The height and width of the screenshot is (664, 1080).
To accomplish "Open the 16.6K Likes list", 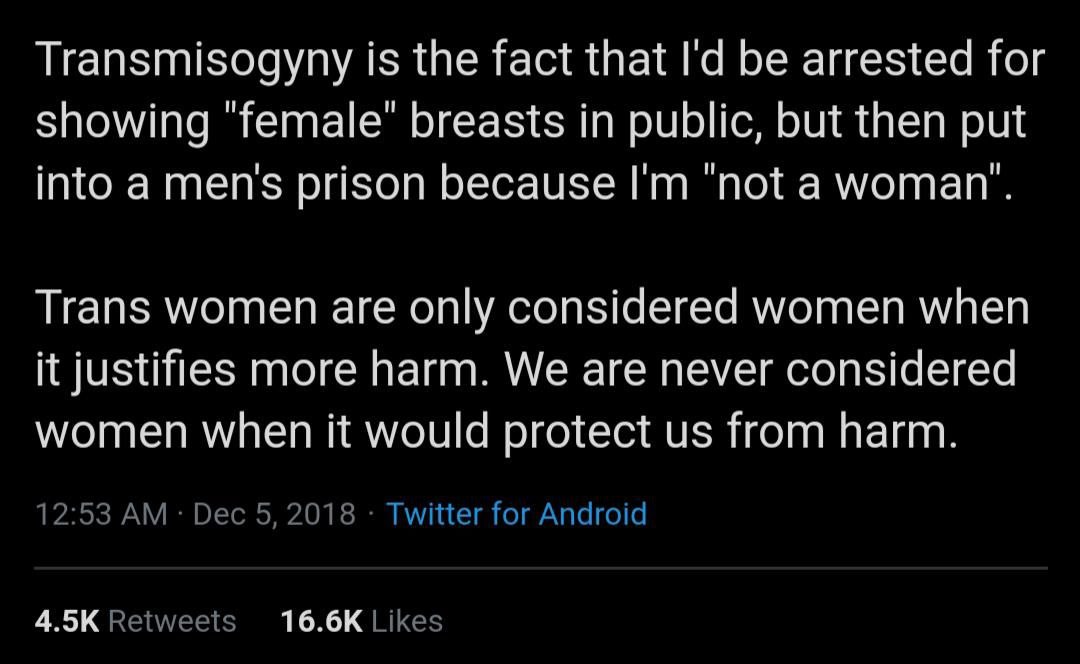I will 361,621.
